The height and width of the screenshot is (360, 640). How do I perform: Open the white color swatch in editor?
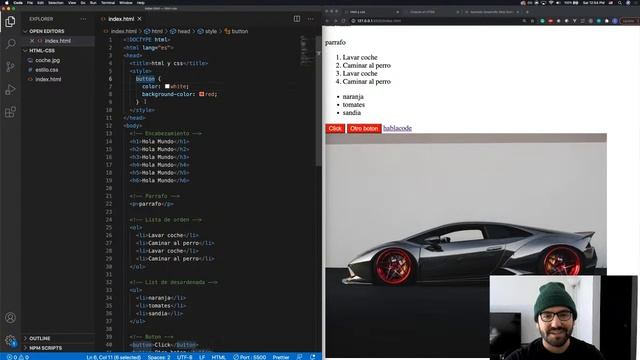[167, 87]
